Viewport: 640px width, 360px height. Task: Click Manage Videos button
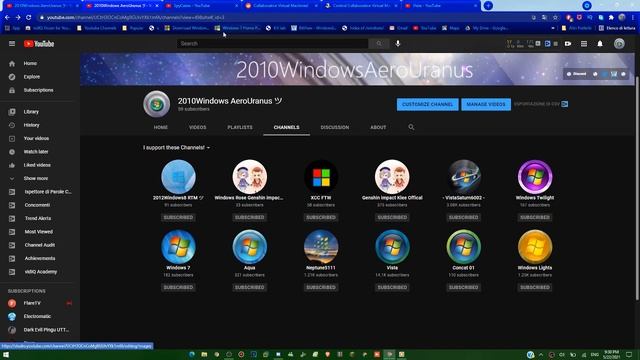[x=486, y=104]
